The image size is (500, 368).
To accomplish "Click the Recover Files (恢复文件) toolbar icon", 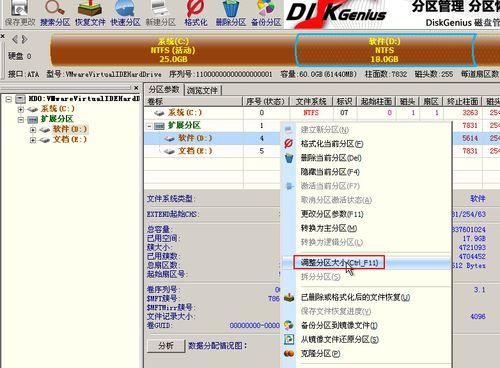I will click(x=90, y=13).
